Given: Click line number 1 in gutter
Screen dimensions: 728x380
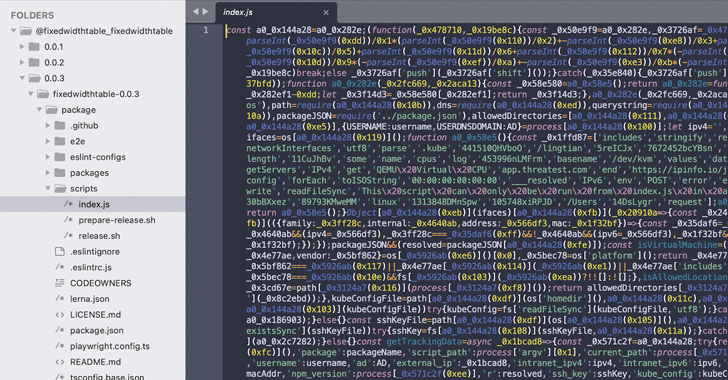Looking at the screenshot, I should pyautogui.click(x=206, y=30).
